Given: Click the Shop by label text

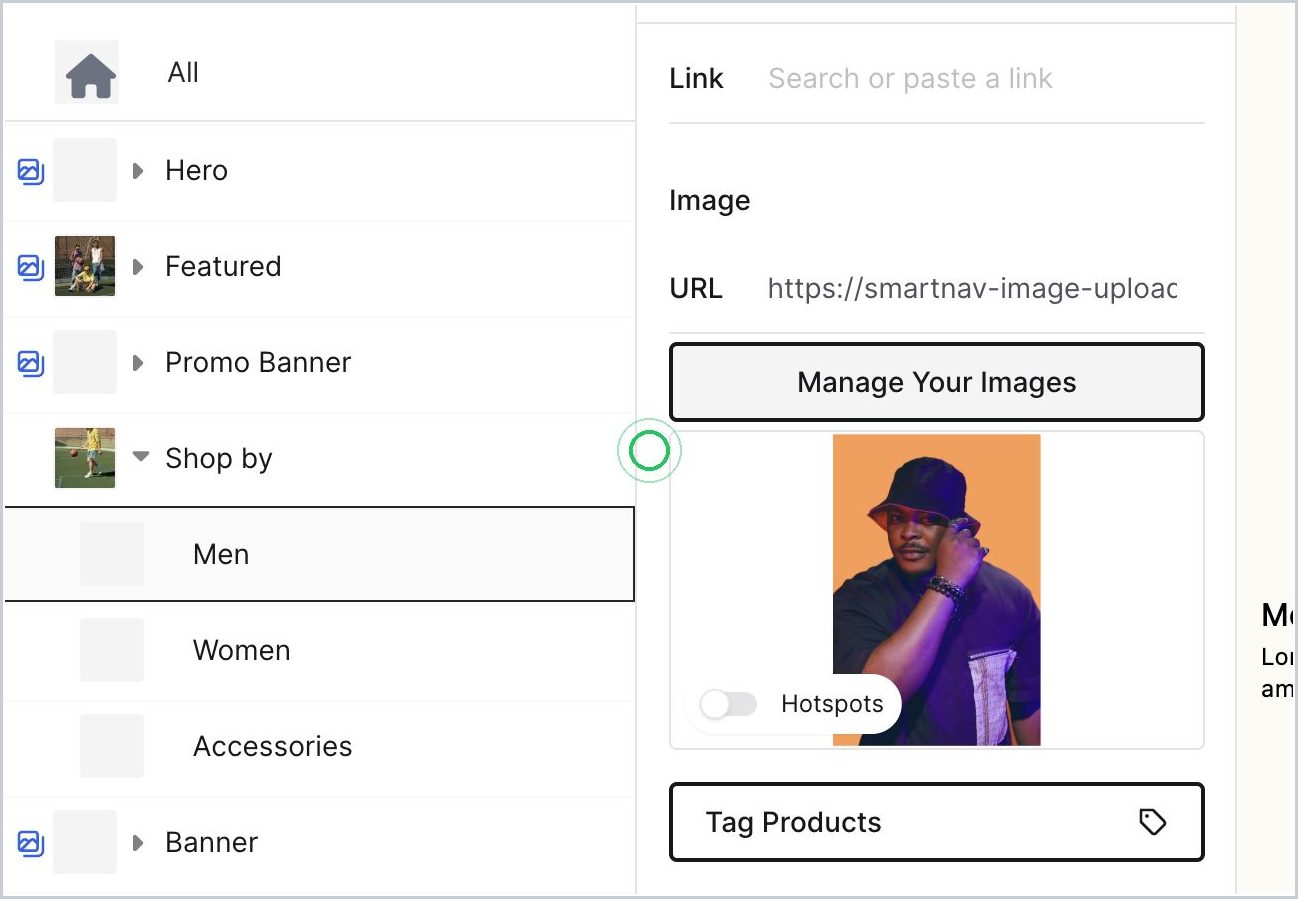Looking at the screenshot, I should (x=219, y=459).
